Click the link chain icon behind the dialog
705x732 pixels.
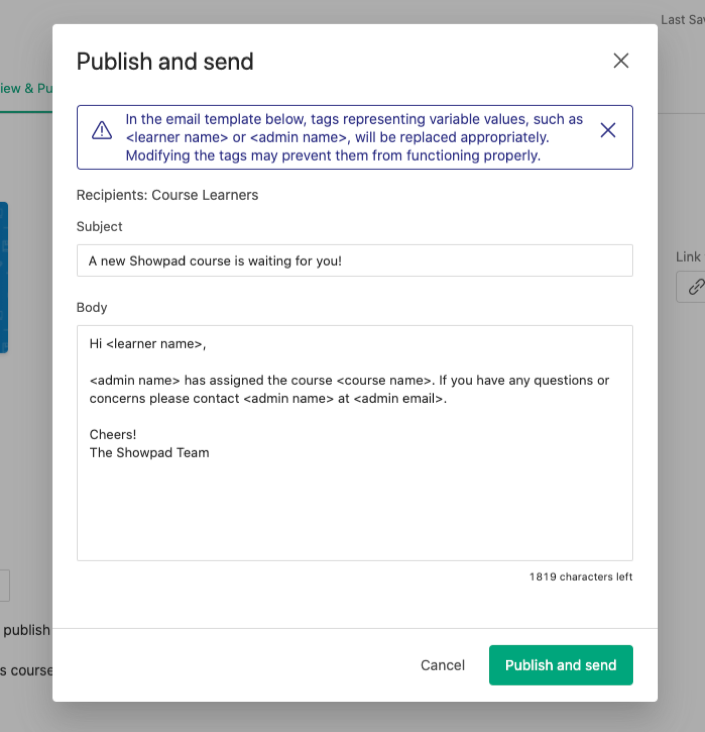click(x=696, y=287)
